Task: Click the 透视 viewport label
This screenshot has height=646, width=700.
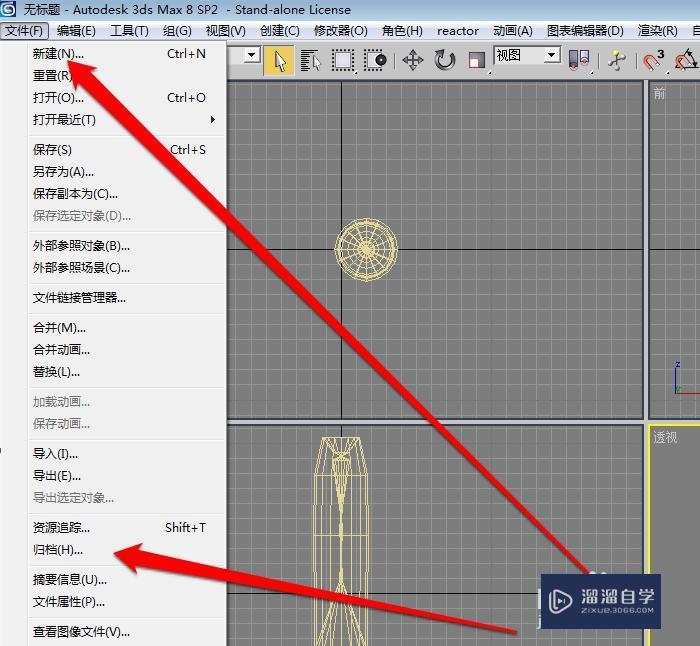Action: point(665,438)
